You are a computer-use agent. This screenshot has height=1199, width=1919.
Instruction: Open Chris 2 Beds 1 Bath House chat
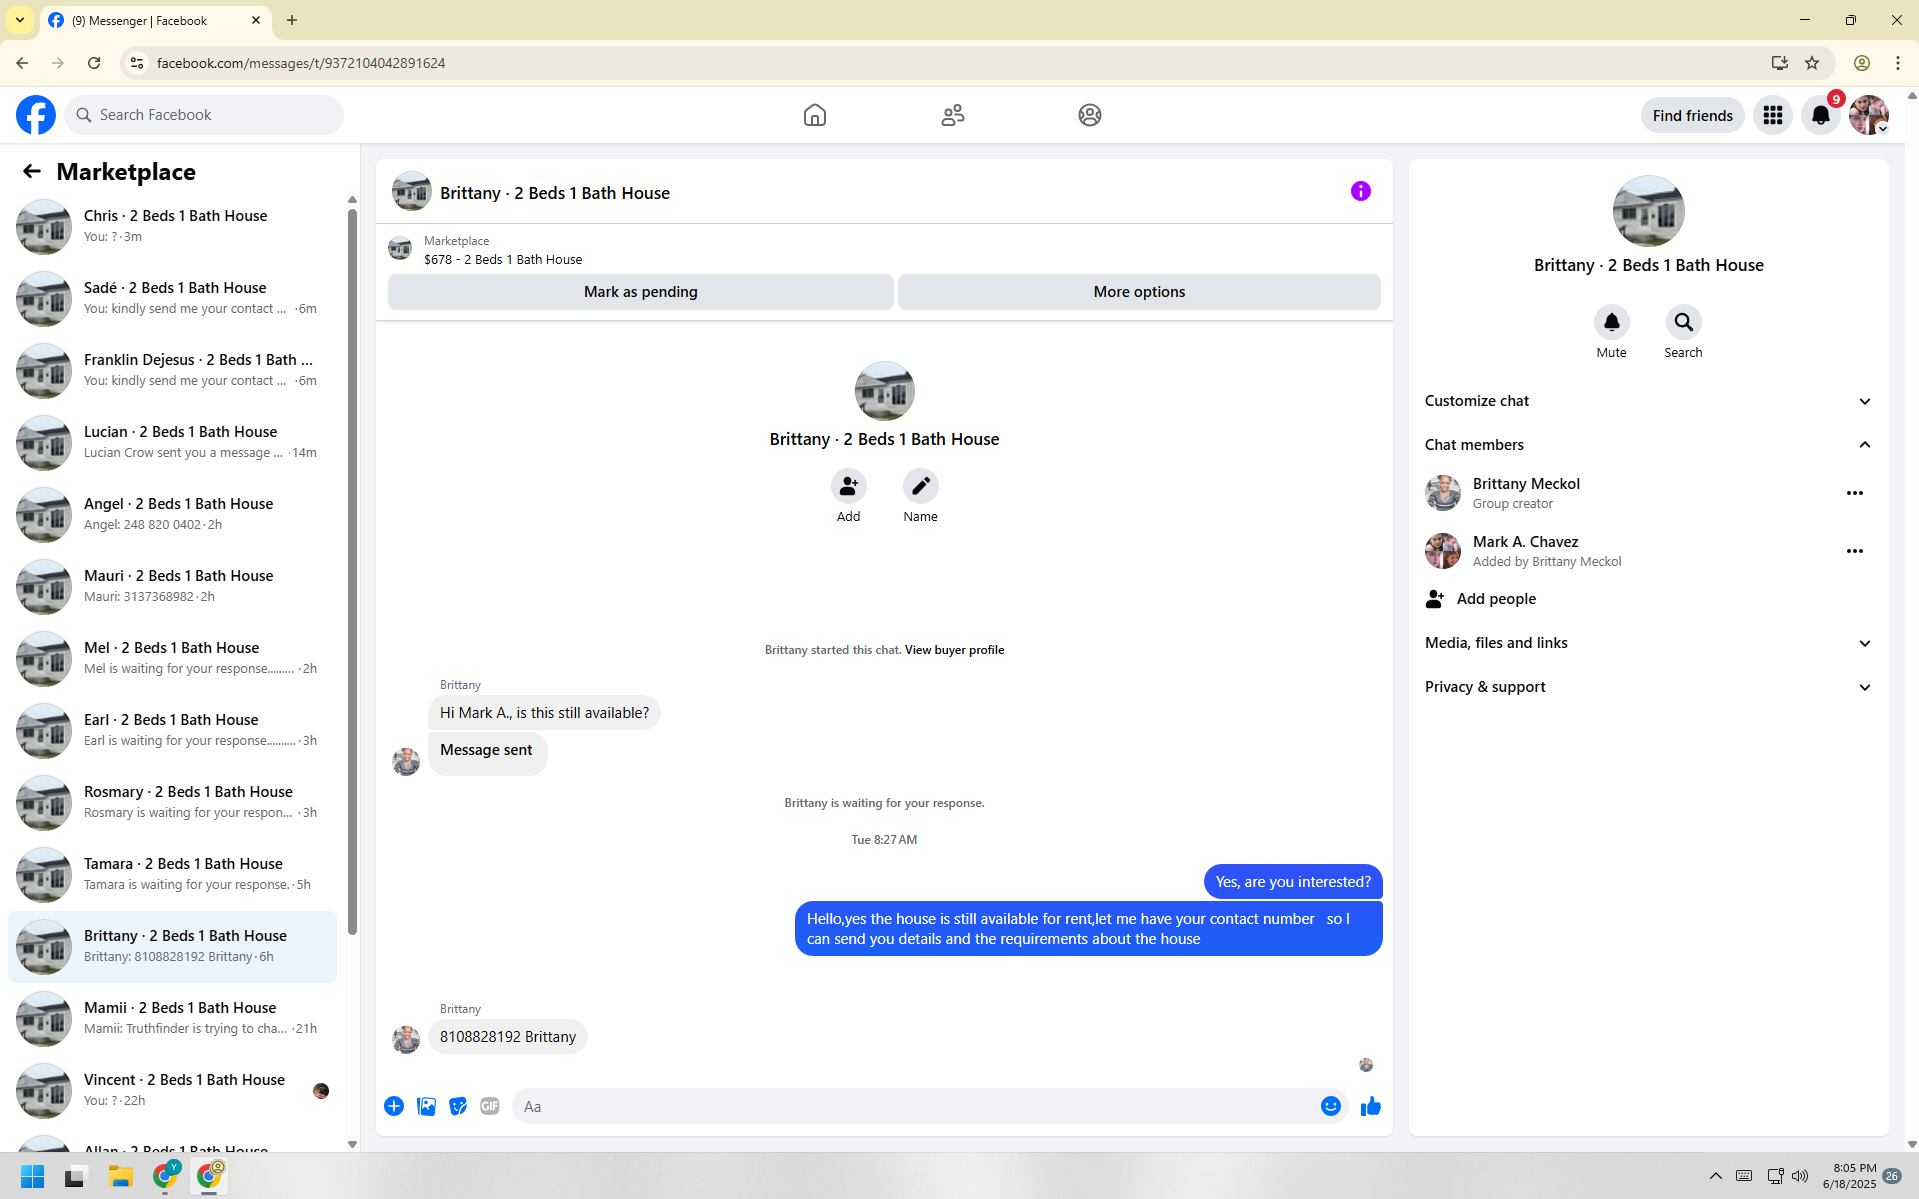click(x=172, y=226)
